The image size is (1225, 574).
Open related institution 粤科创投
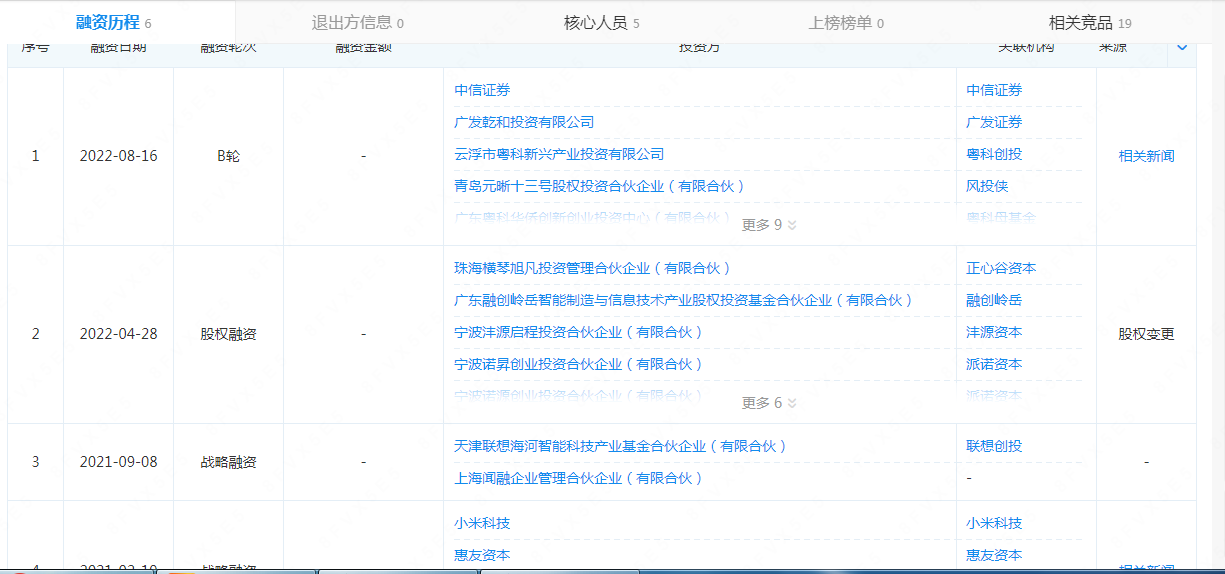point(994,154)
